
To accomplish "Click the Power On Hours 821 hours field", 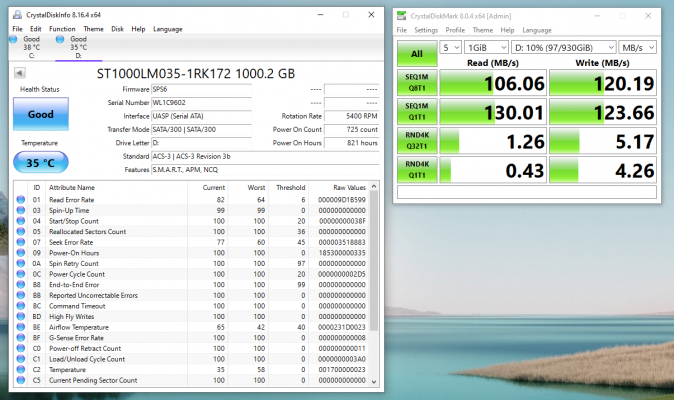I will 352,143.
